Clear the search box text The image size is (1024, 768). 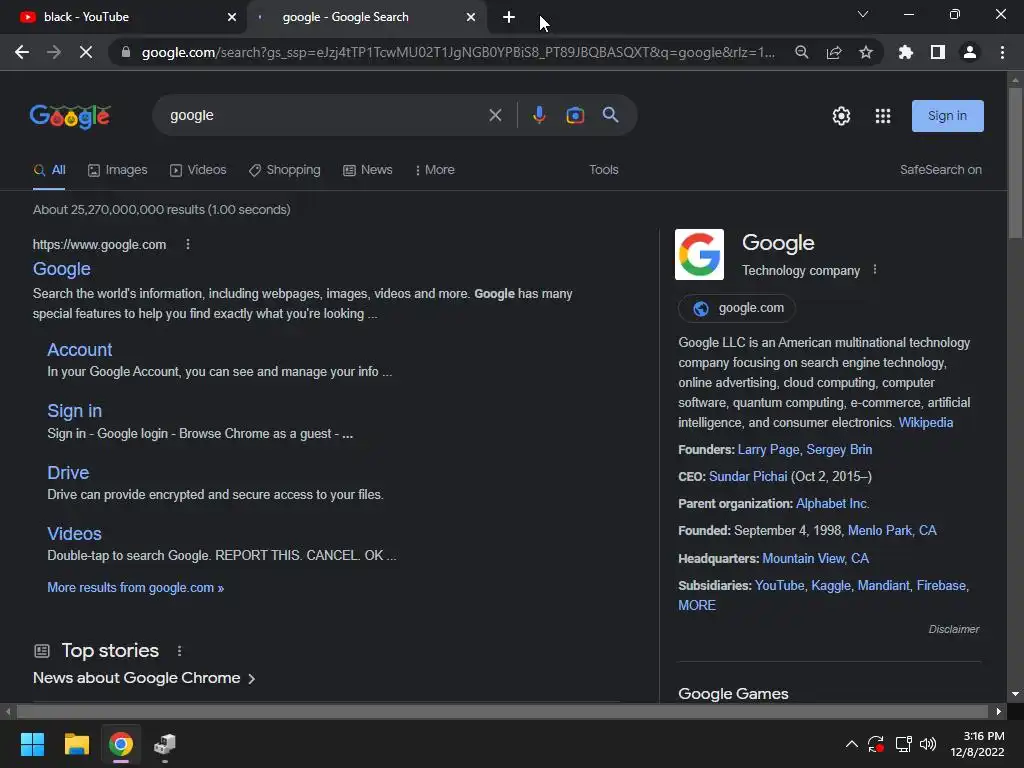pyautogui.click(x=495, y=116)
